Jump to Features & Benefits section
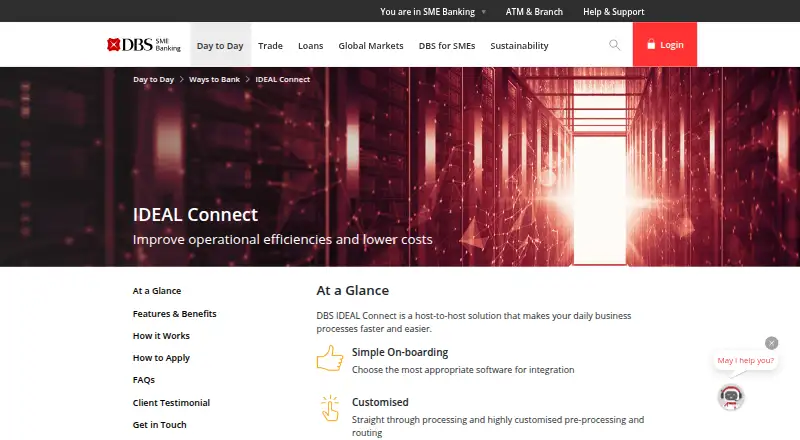Viewport: 800px width, 440px height. pyautogui.click(x=174, y=313)
